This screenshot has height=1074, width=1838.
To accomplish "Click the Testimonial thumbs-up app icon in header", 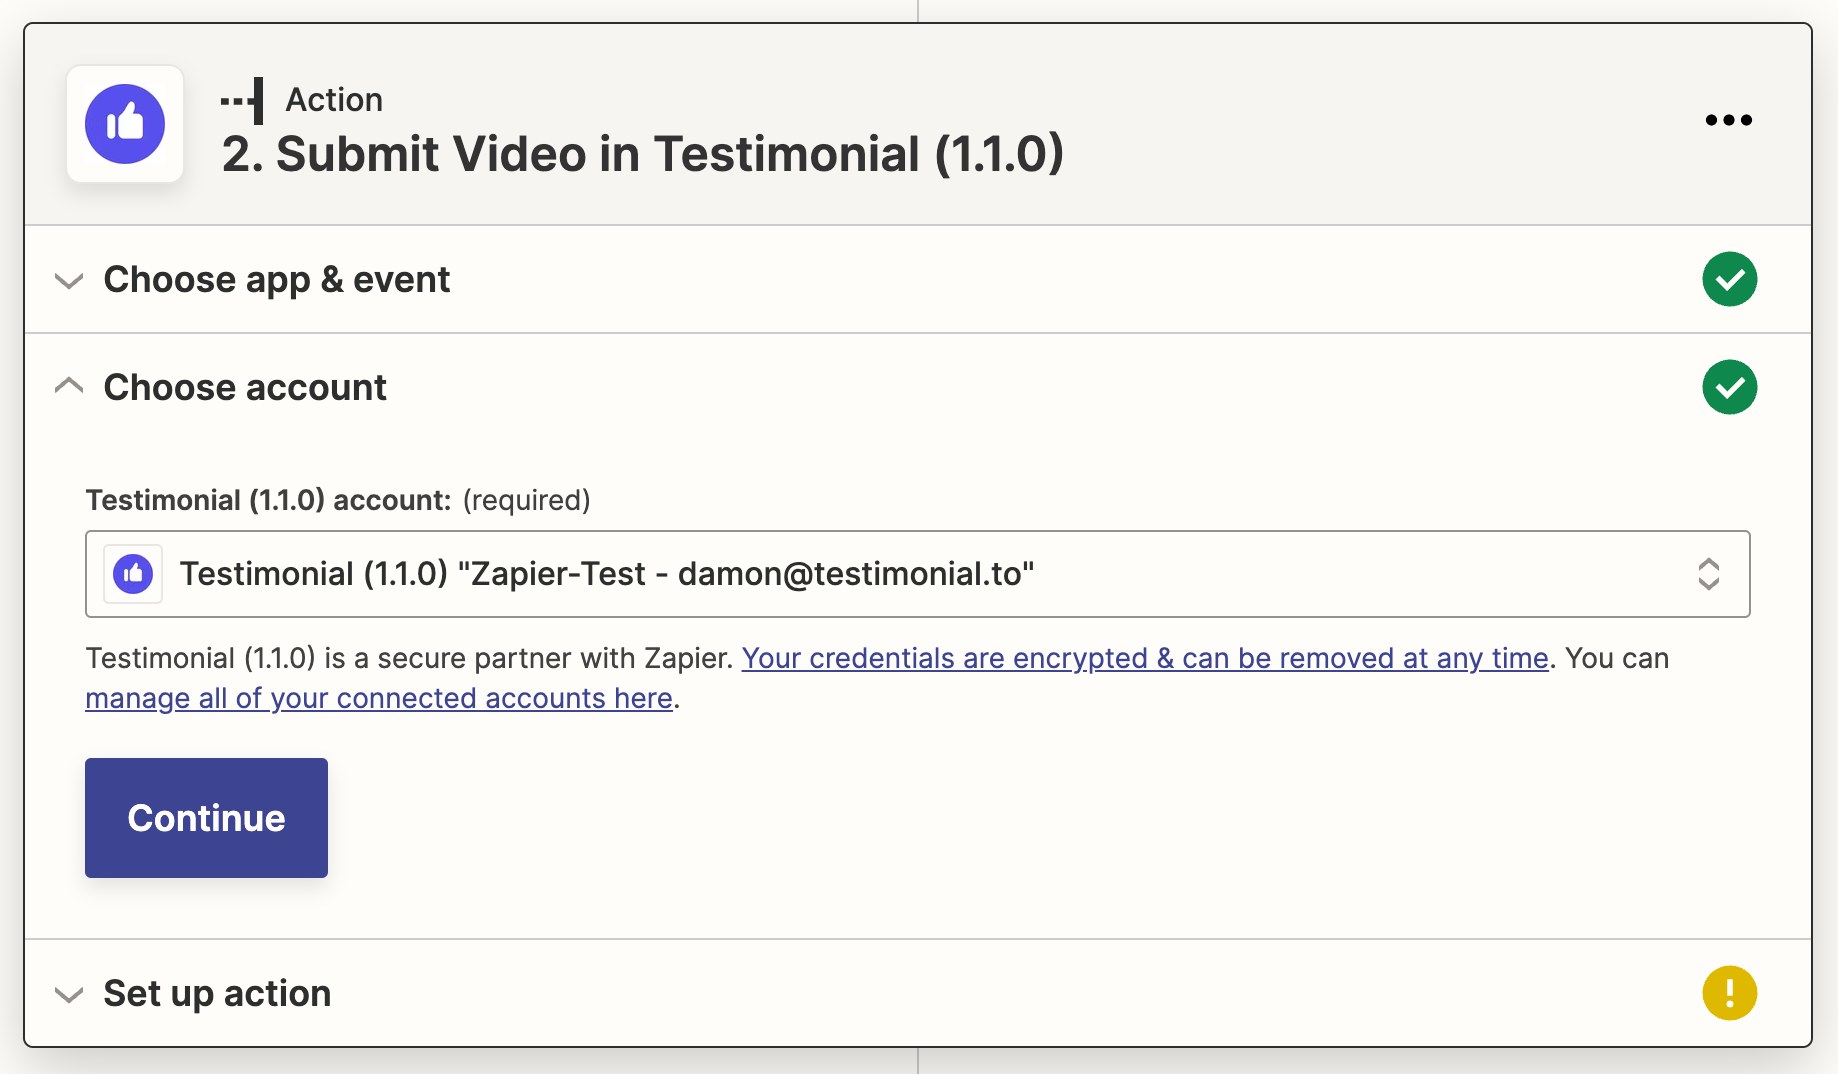I will [x=125, y=124].
